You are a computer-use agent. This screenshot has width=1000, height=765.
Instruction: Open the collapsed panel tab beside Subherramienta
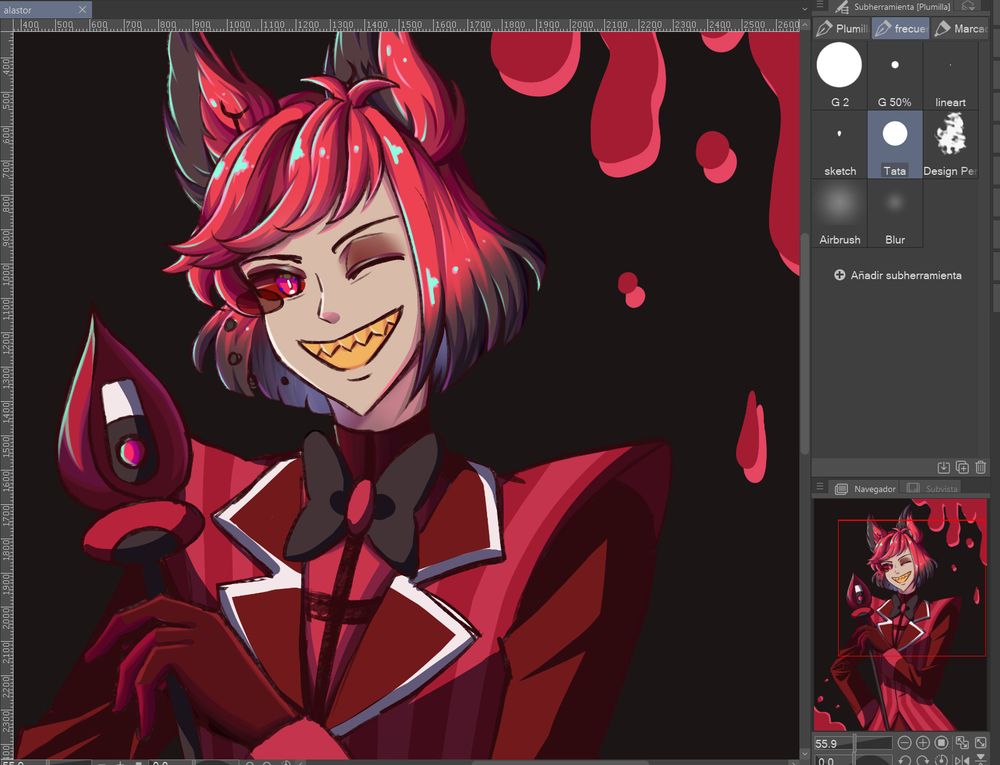[968, 6]
